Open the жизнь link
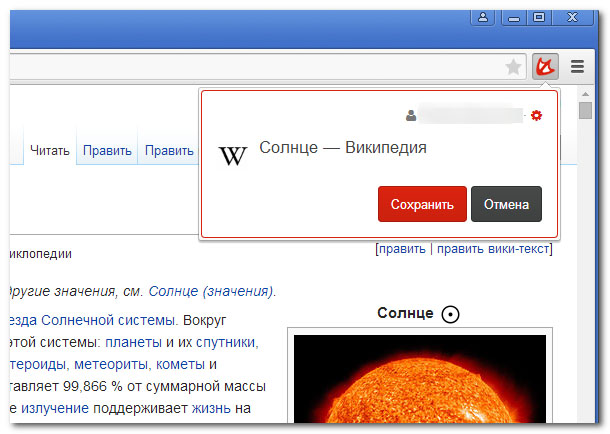 [x=210, y=409]
